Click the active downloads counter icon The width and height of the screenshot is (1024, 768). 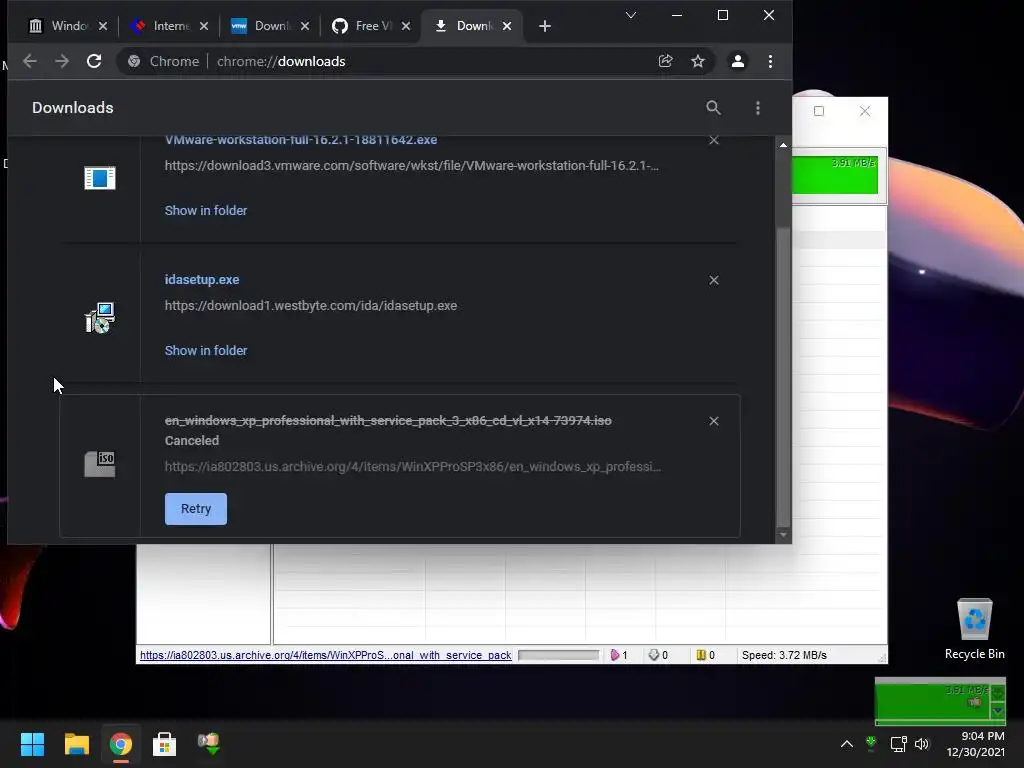615,655
